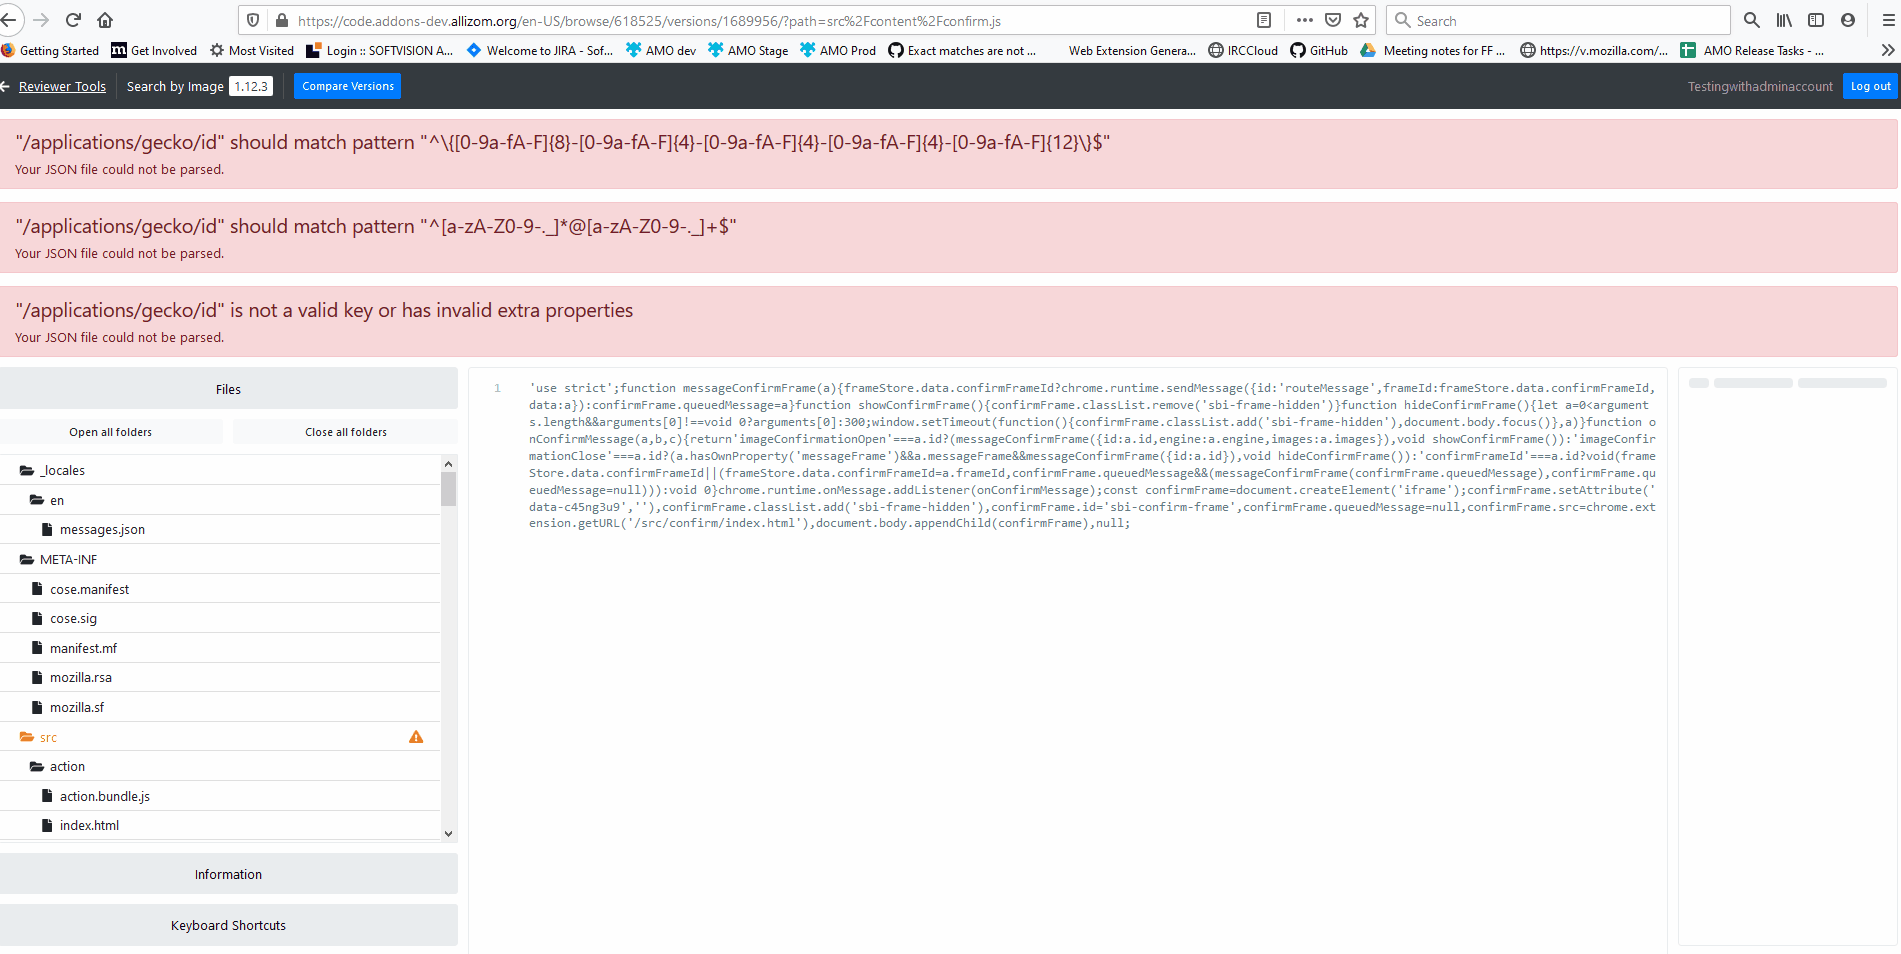This screenshot has height=954, width=1901.
Task: Open messages.json file
Action: (x=220, y=529)
